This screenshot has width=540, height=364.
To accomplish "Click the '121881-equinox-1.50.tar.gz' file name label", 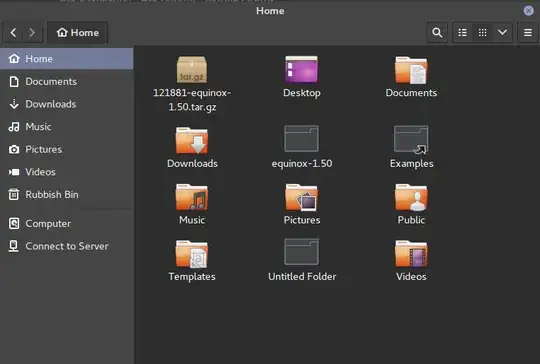I will (x=192, y=100).
